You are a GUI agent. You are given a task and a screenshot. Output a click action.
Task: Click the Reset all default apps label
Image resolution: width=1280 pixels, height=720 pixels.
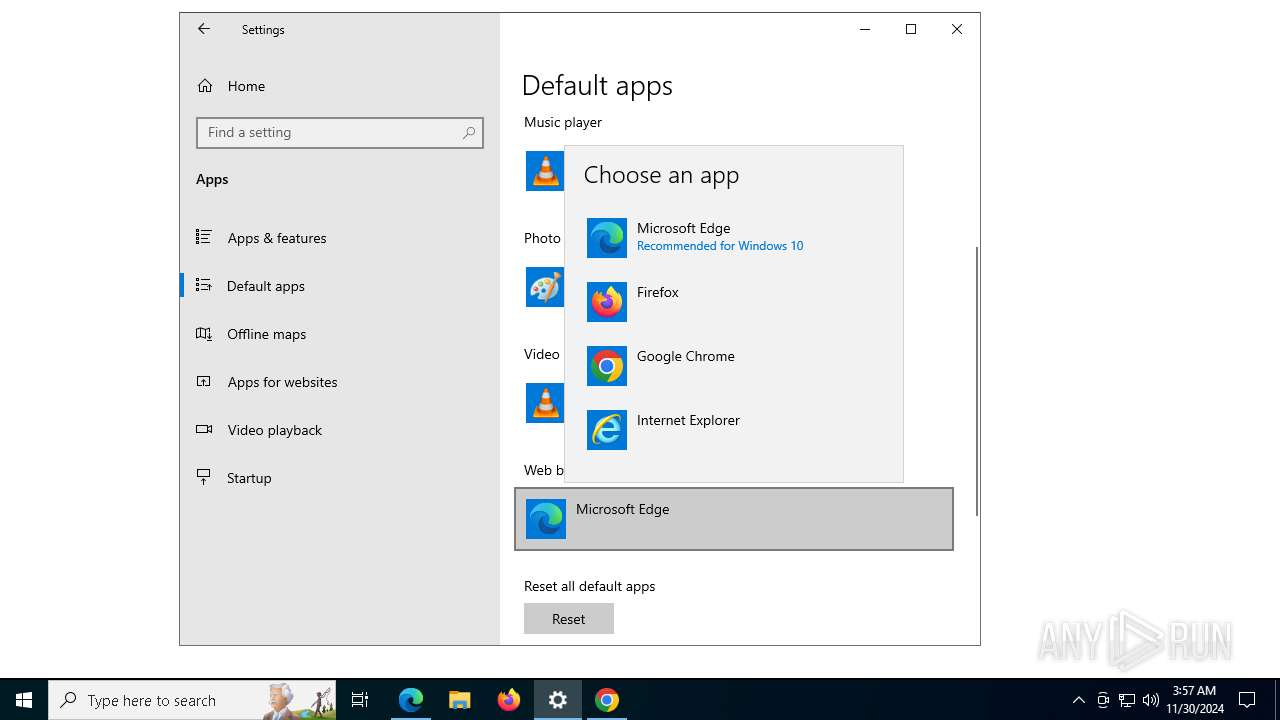click(589, 586)
